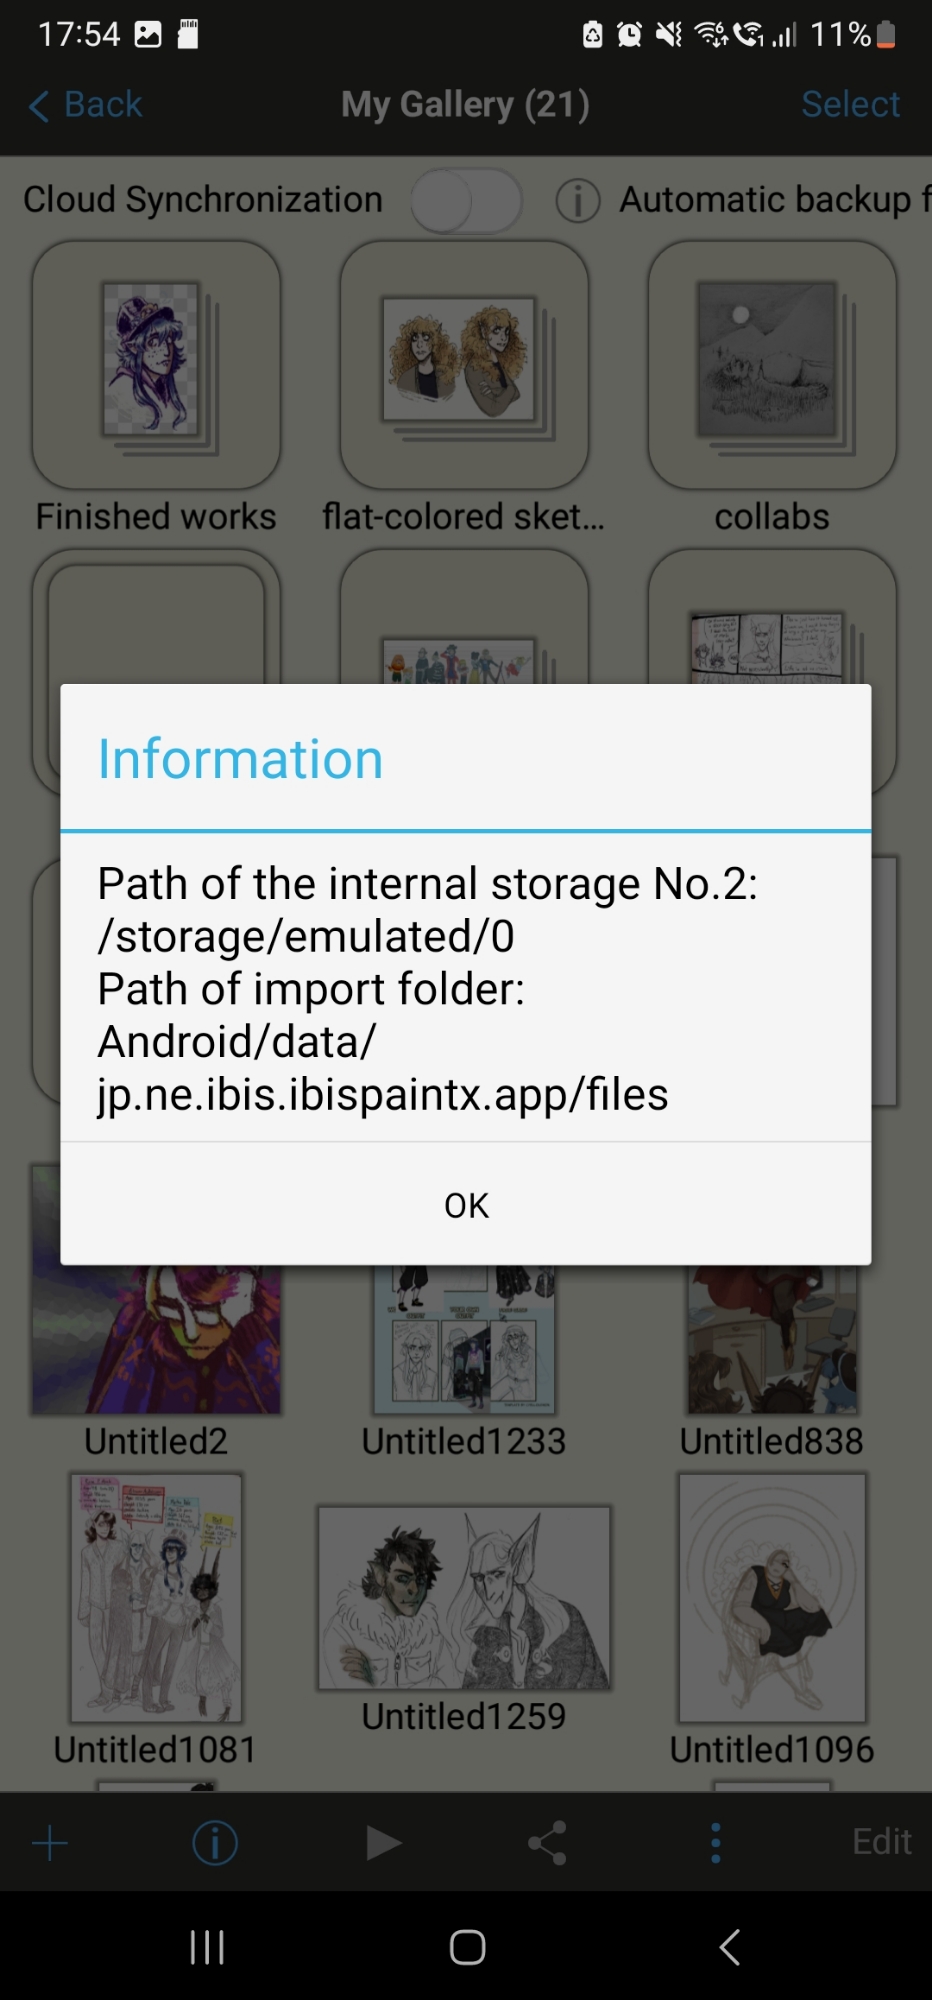Viewport: 932px width, 2000px height.
Task: Share the artwork via share icon
Action: pyautogui.click(x=548, y=1842)
